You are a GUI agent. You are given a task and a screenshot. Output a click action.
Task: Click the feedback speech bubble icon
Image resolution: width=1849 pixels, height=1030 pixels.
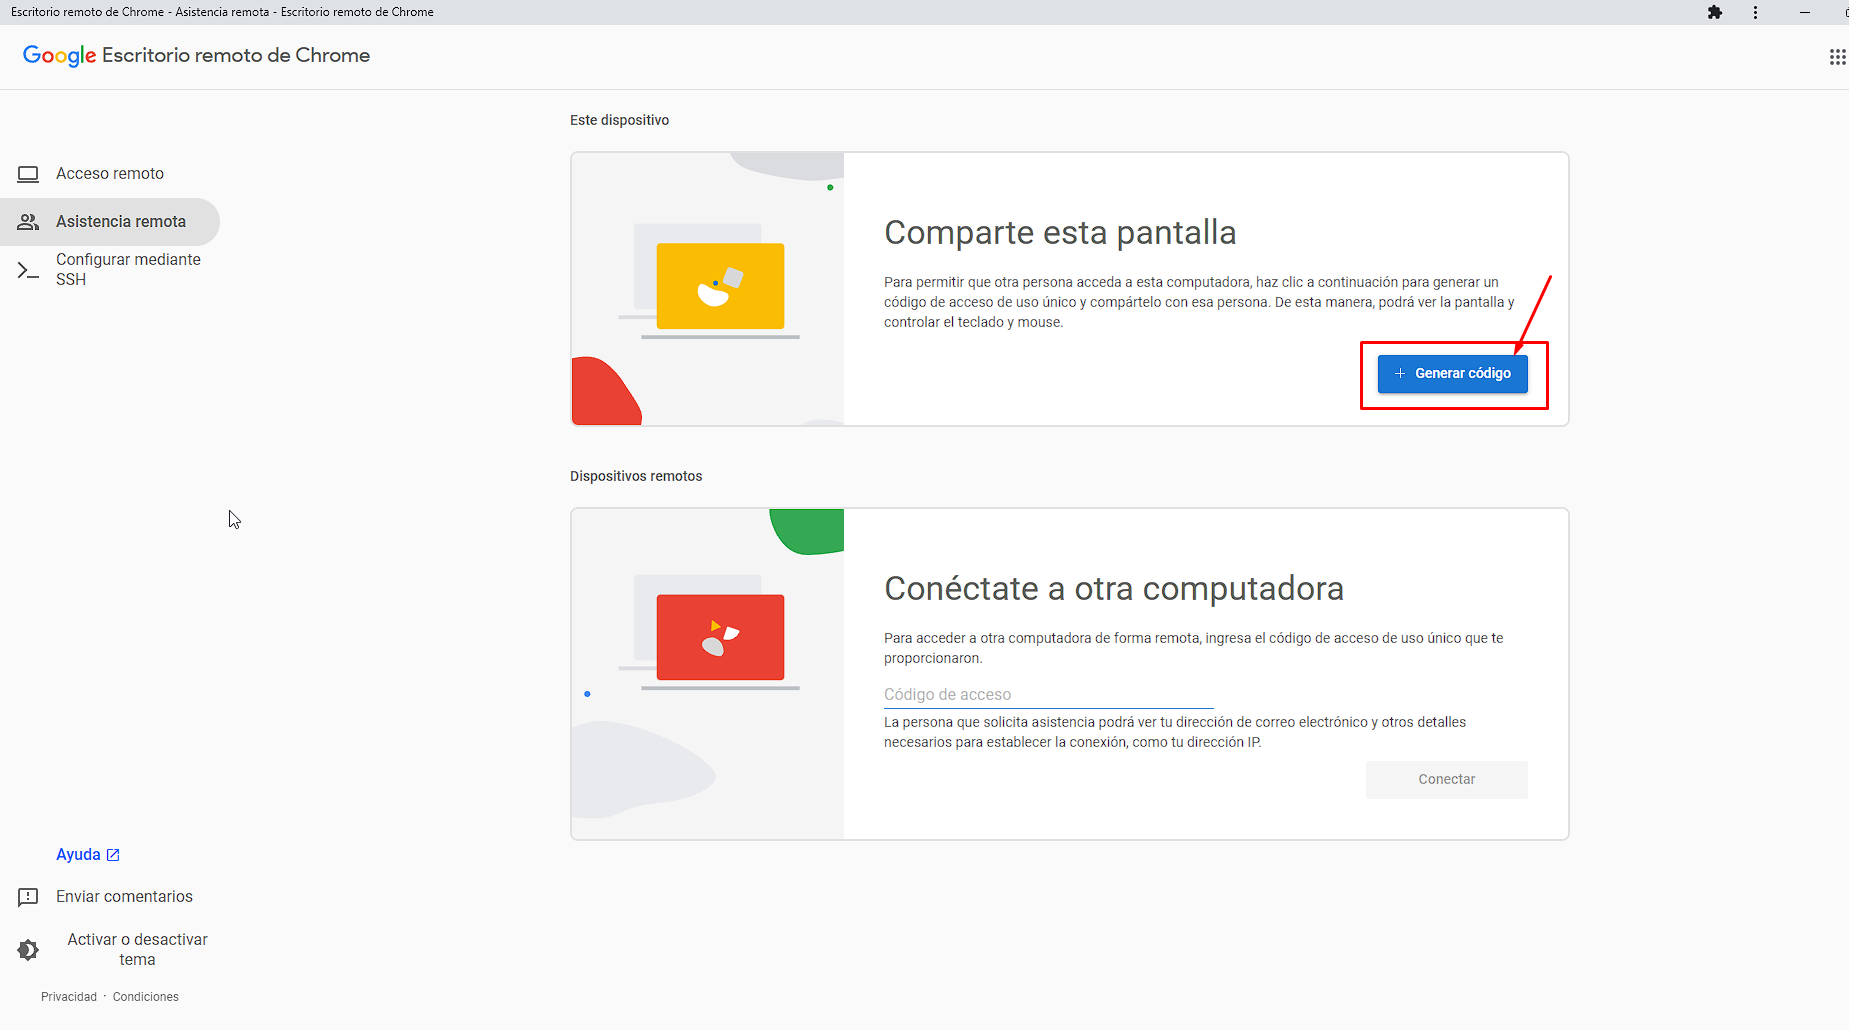[28, 897]
